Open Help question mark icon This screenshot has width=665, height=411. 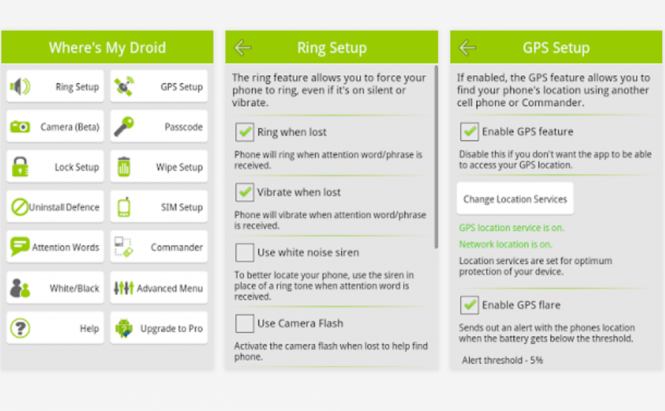click(20, 328)
